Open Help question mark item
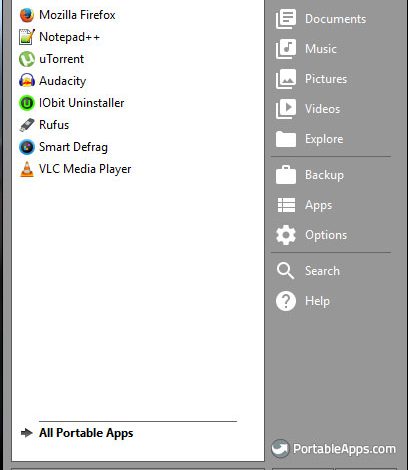 (x=303, y=301)
